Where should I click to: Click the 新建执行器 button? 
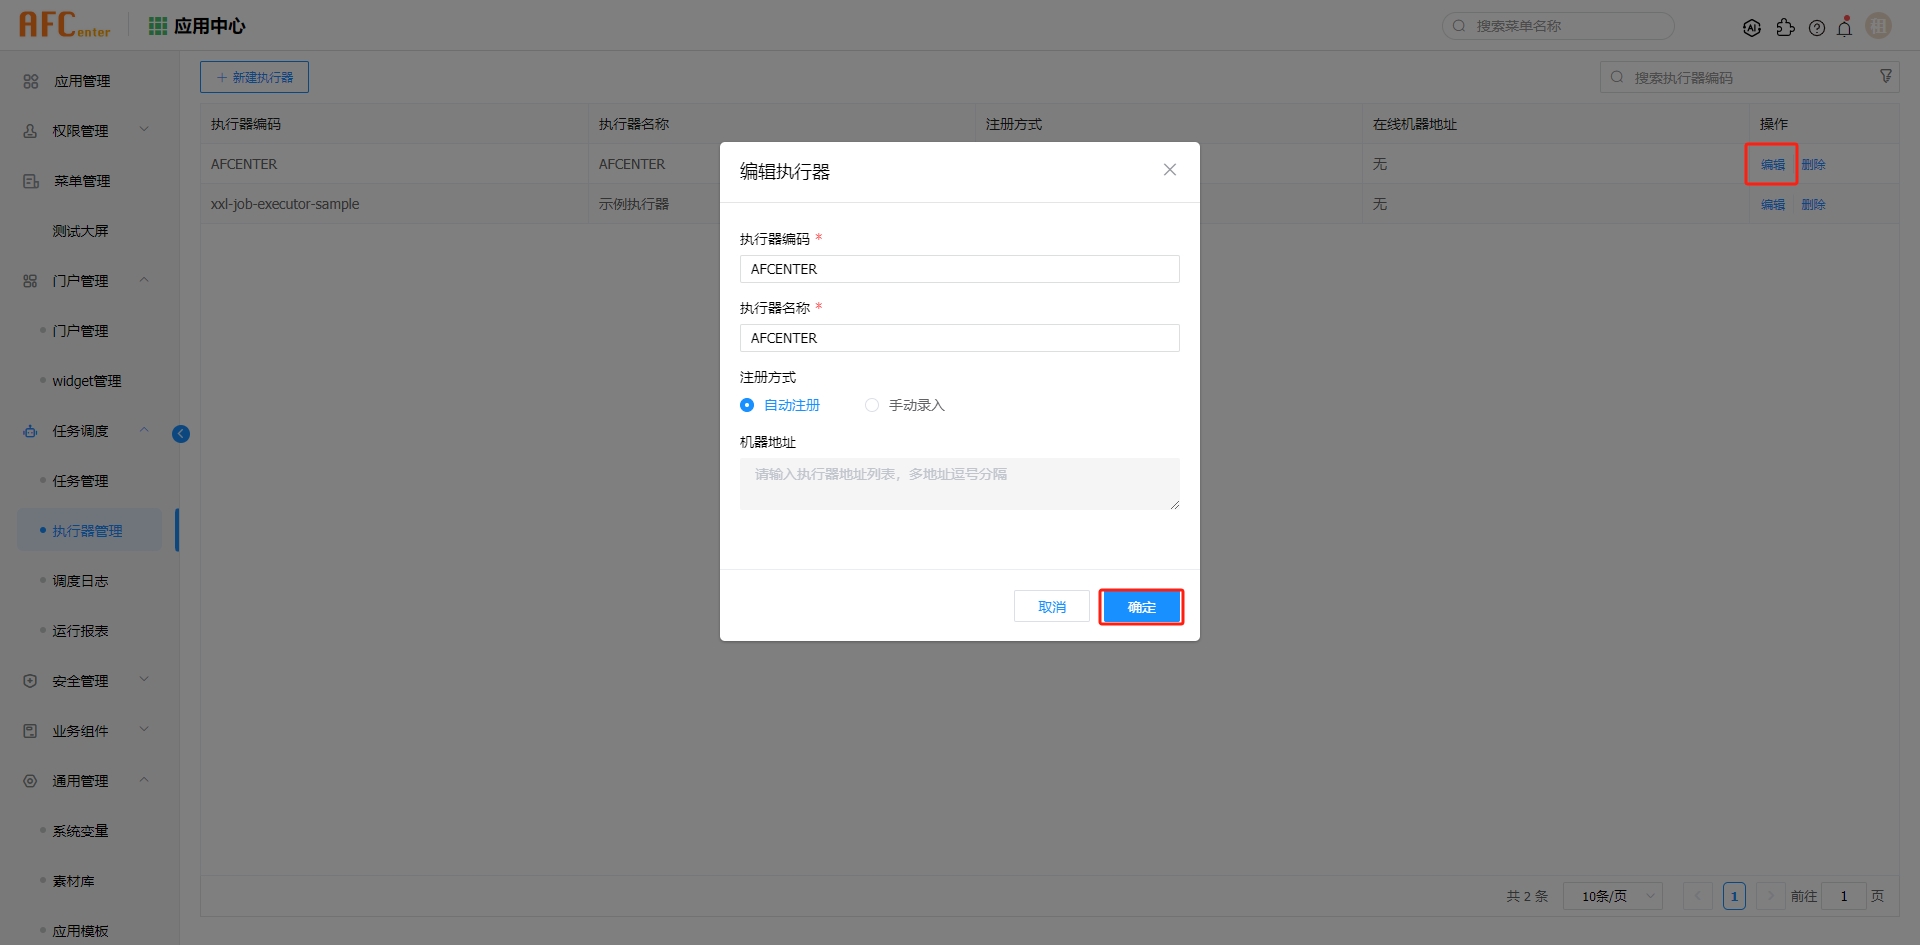pyautogui.click(x=254, y=77)
